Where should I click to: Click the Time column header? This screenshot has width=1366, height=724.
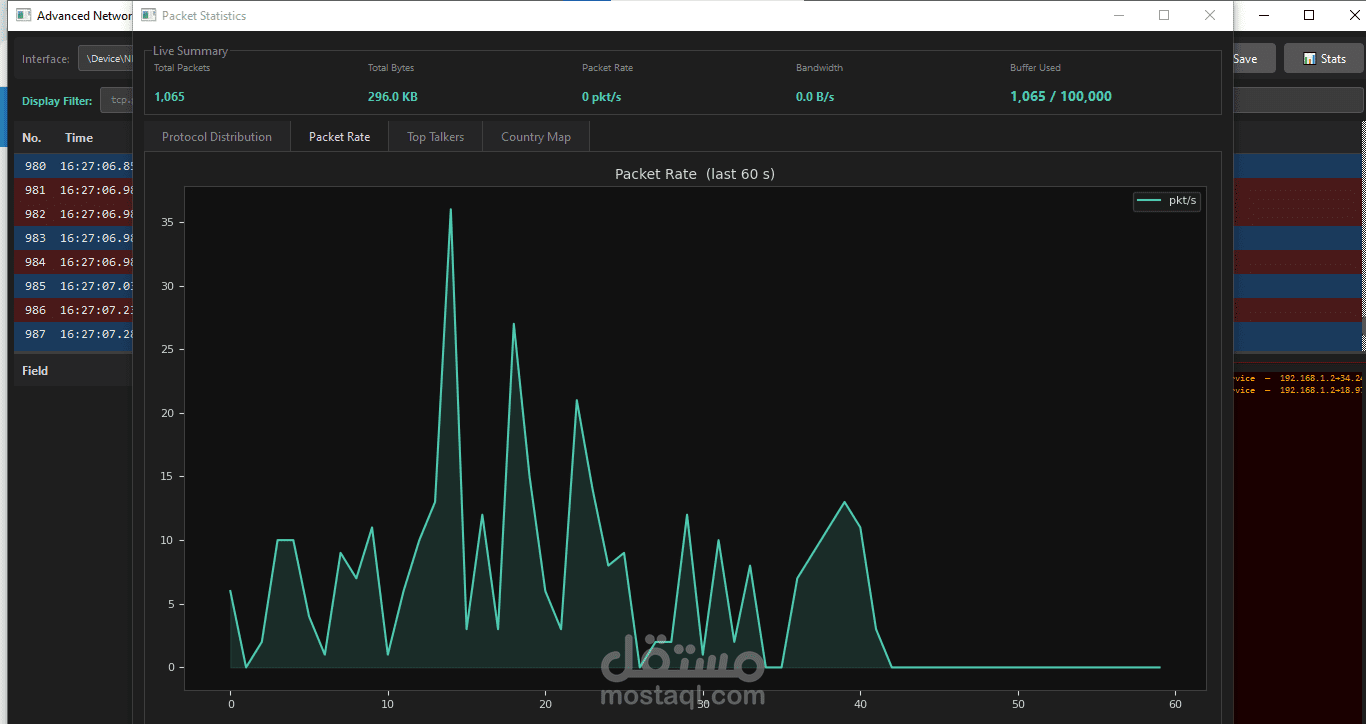[79, 138]
